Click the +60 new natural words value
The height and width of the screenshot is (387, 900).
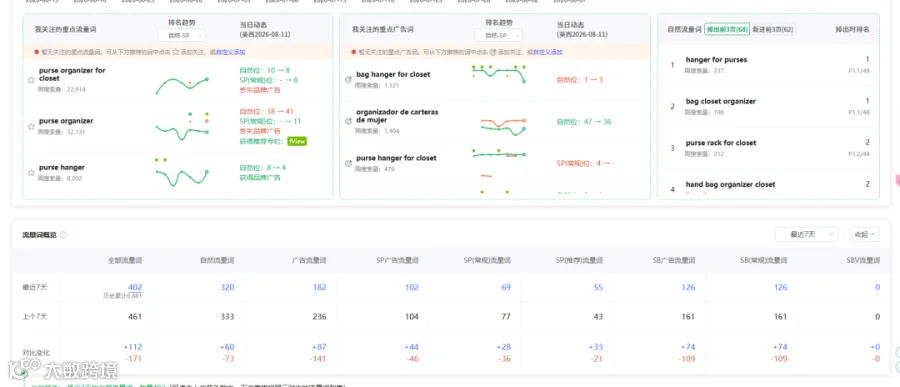click(226, 347)
